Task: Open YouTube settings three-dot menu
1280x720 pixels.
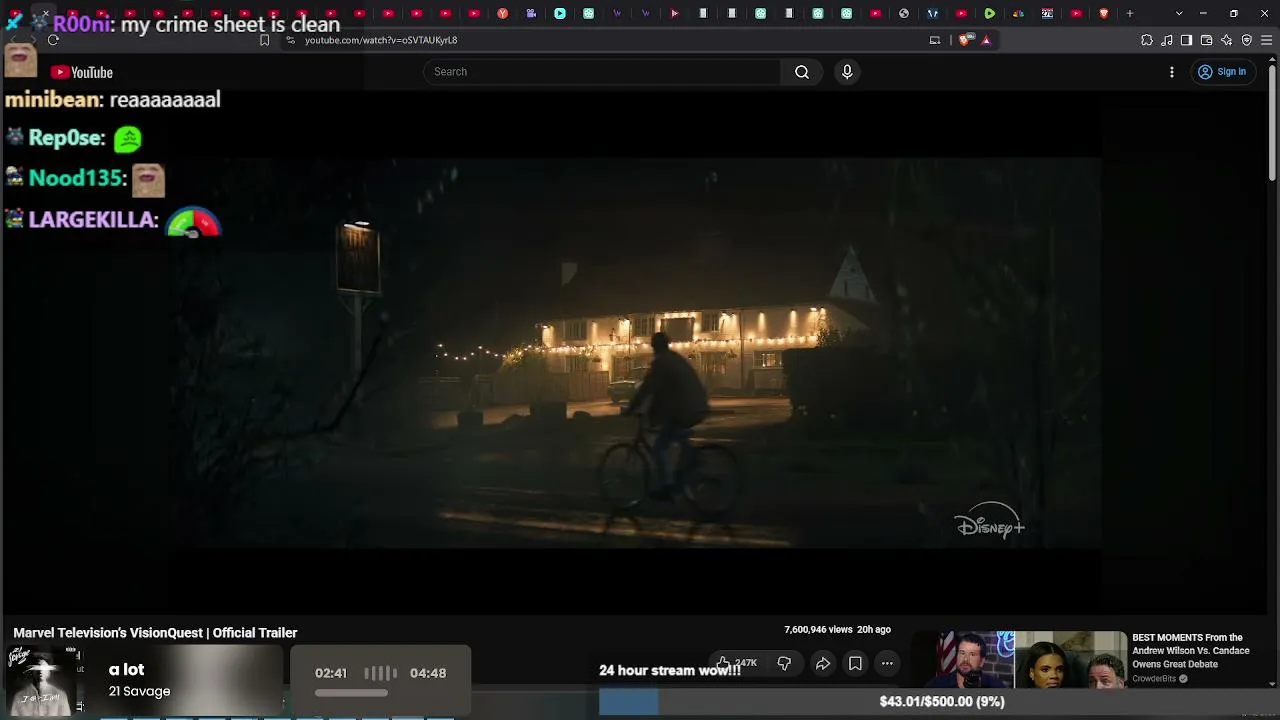Action: 1172,72
